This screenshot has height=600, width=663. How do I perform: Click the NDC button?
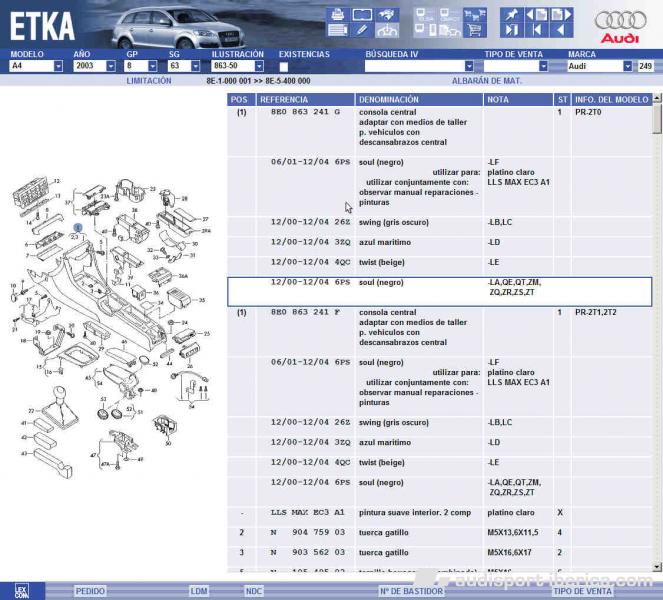coord(254,591)
